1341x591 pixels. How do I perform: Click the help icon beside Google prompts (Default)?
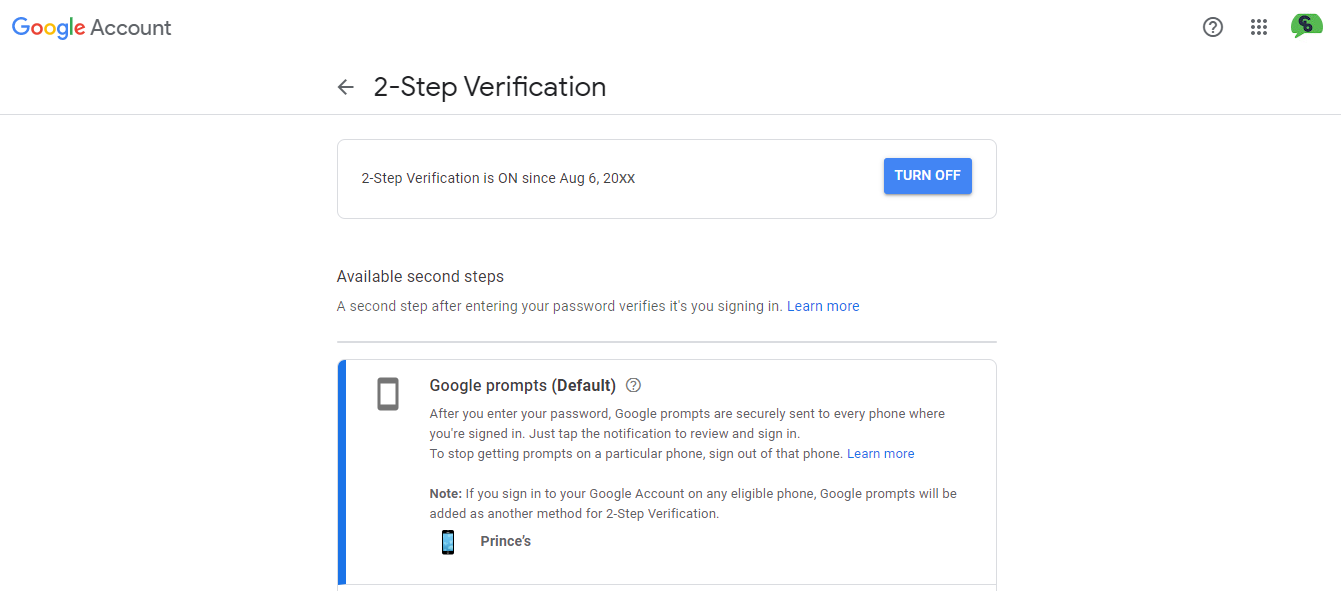(x=633, y=385)
